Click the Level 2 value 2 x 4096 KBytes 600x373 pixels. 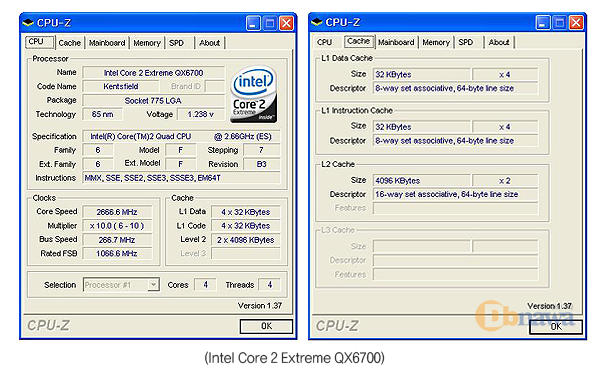(x=246, y=240)
